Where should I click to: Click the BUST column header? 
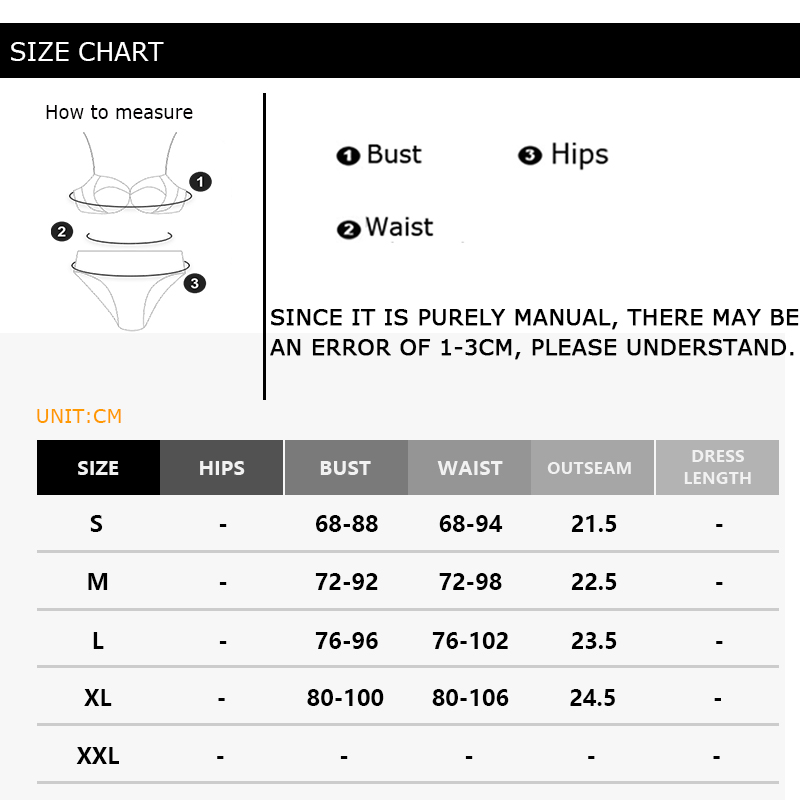(x=345, y=468)
